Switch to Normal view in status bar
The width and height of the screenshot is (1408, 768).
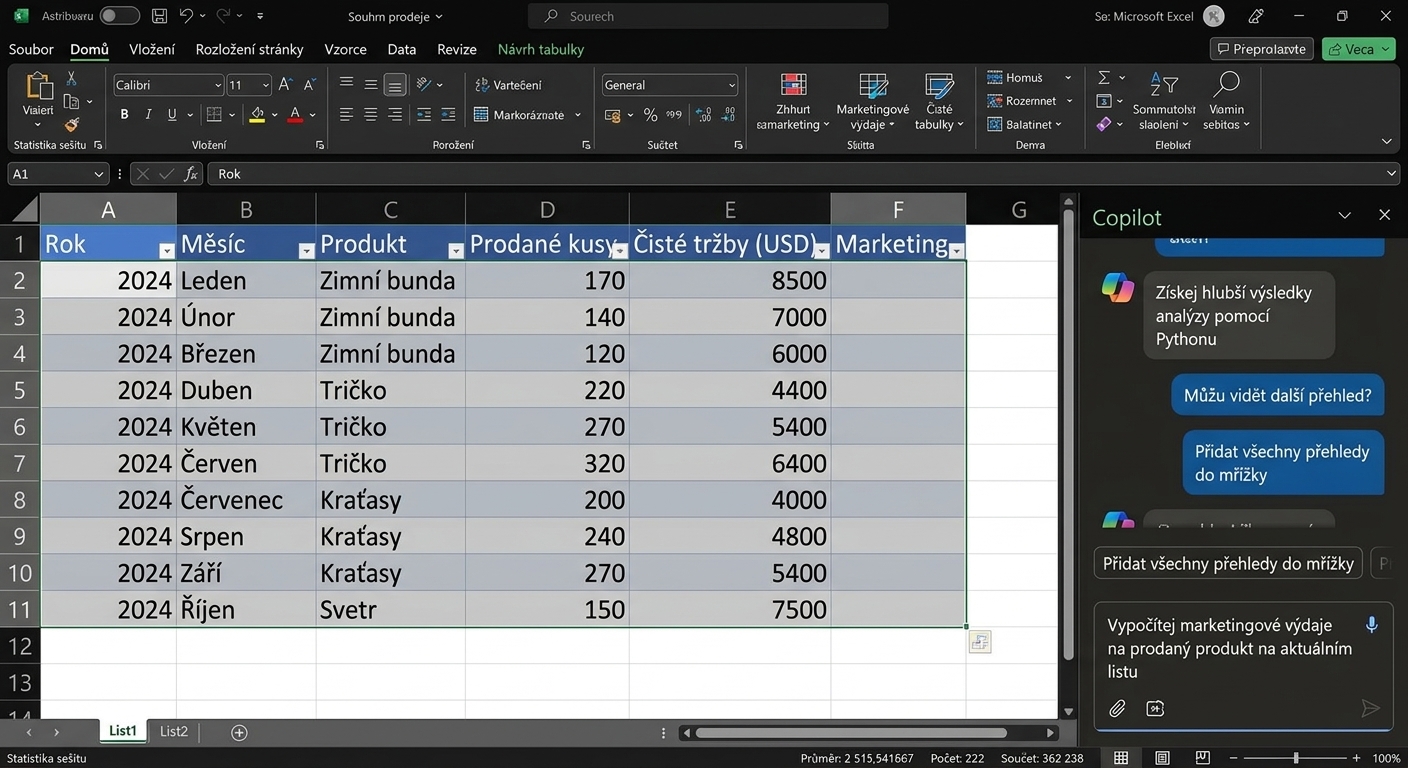[1121, 758]
